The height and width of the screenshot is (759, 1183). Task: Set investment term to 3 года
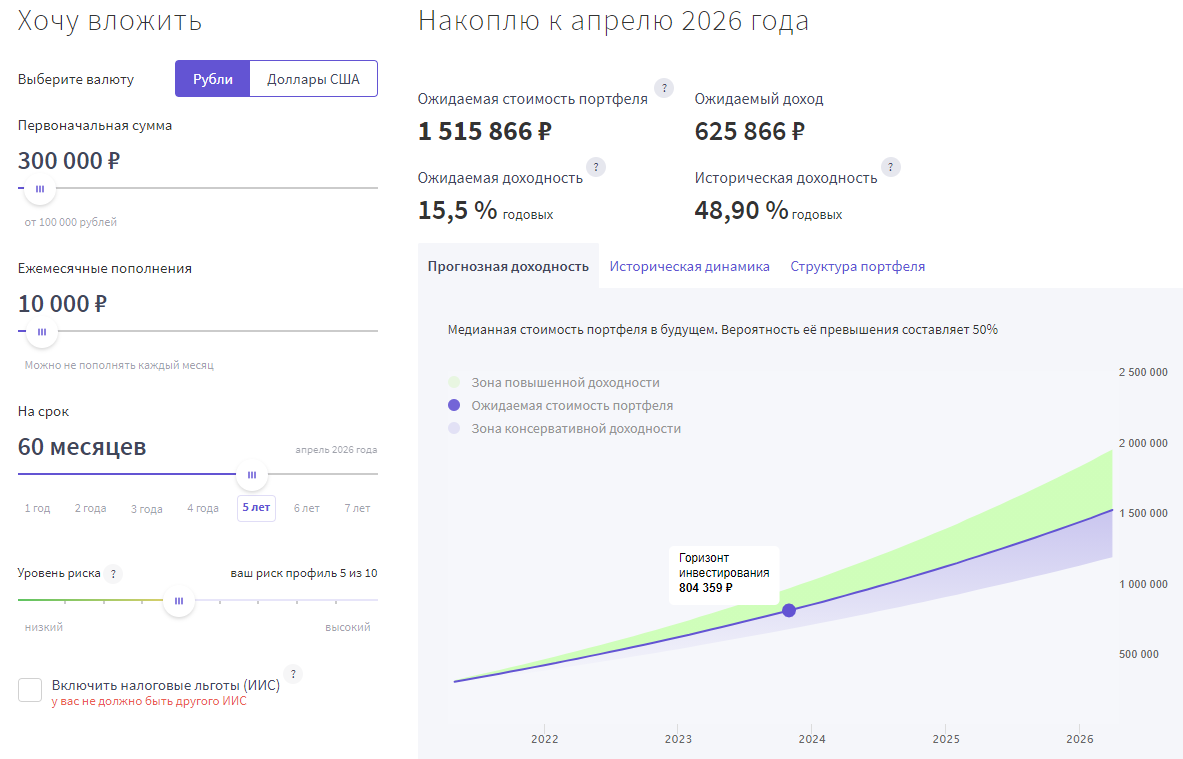tap(146, 508)
